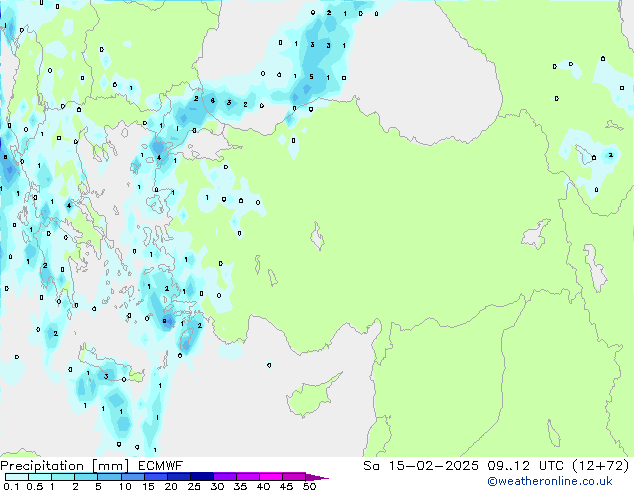634x490 pixels.
Task: Click the "0.5" legend scale label
Action: point(35,486)
